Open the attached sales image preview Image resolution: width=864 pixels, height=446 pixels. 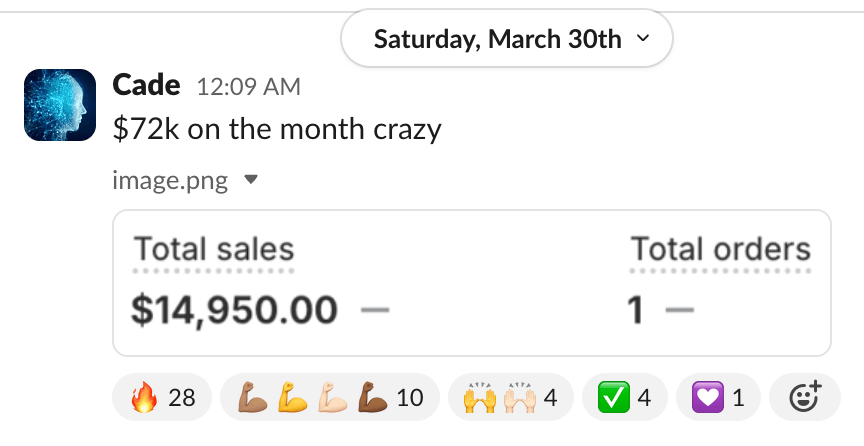click(x=472, y=283)
